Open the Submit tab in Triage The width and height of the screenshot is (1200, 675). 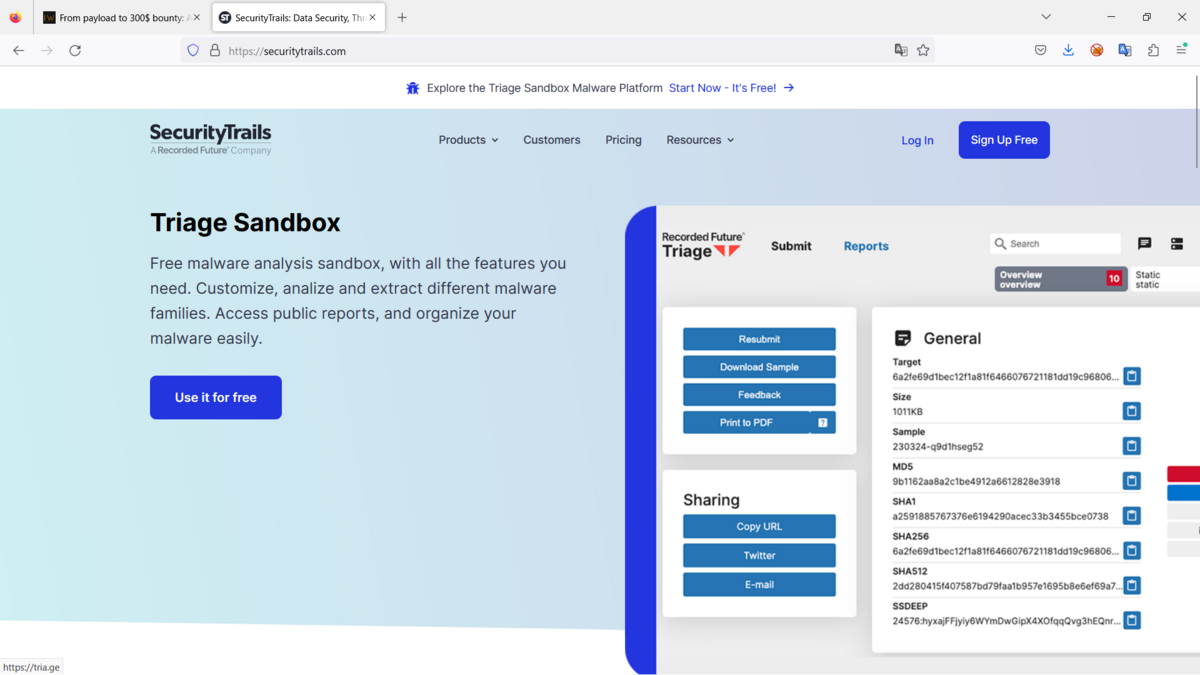[791, 246]
